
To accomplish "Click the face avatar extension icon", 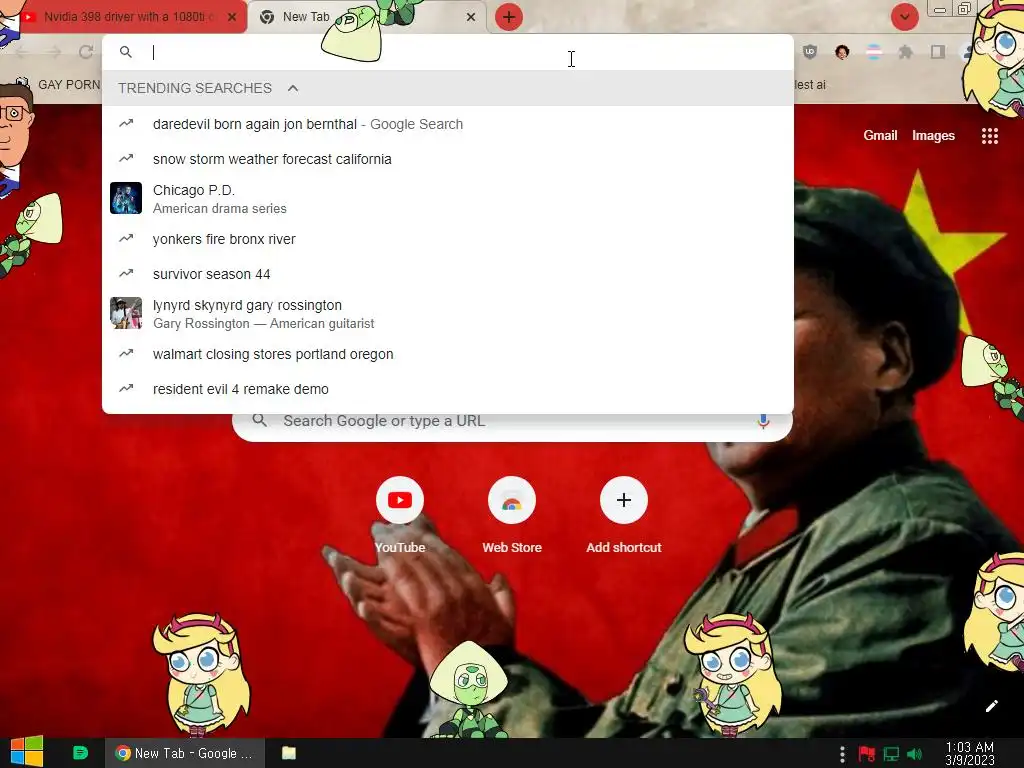I will click(842, 52).
